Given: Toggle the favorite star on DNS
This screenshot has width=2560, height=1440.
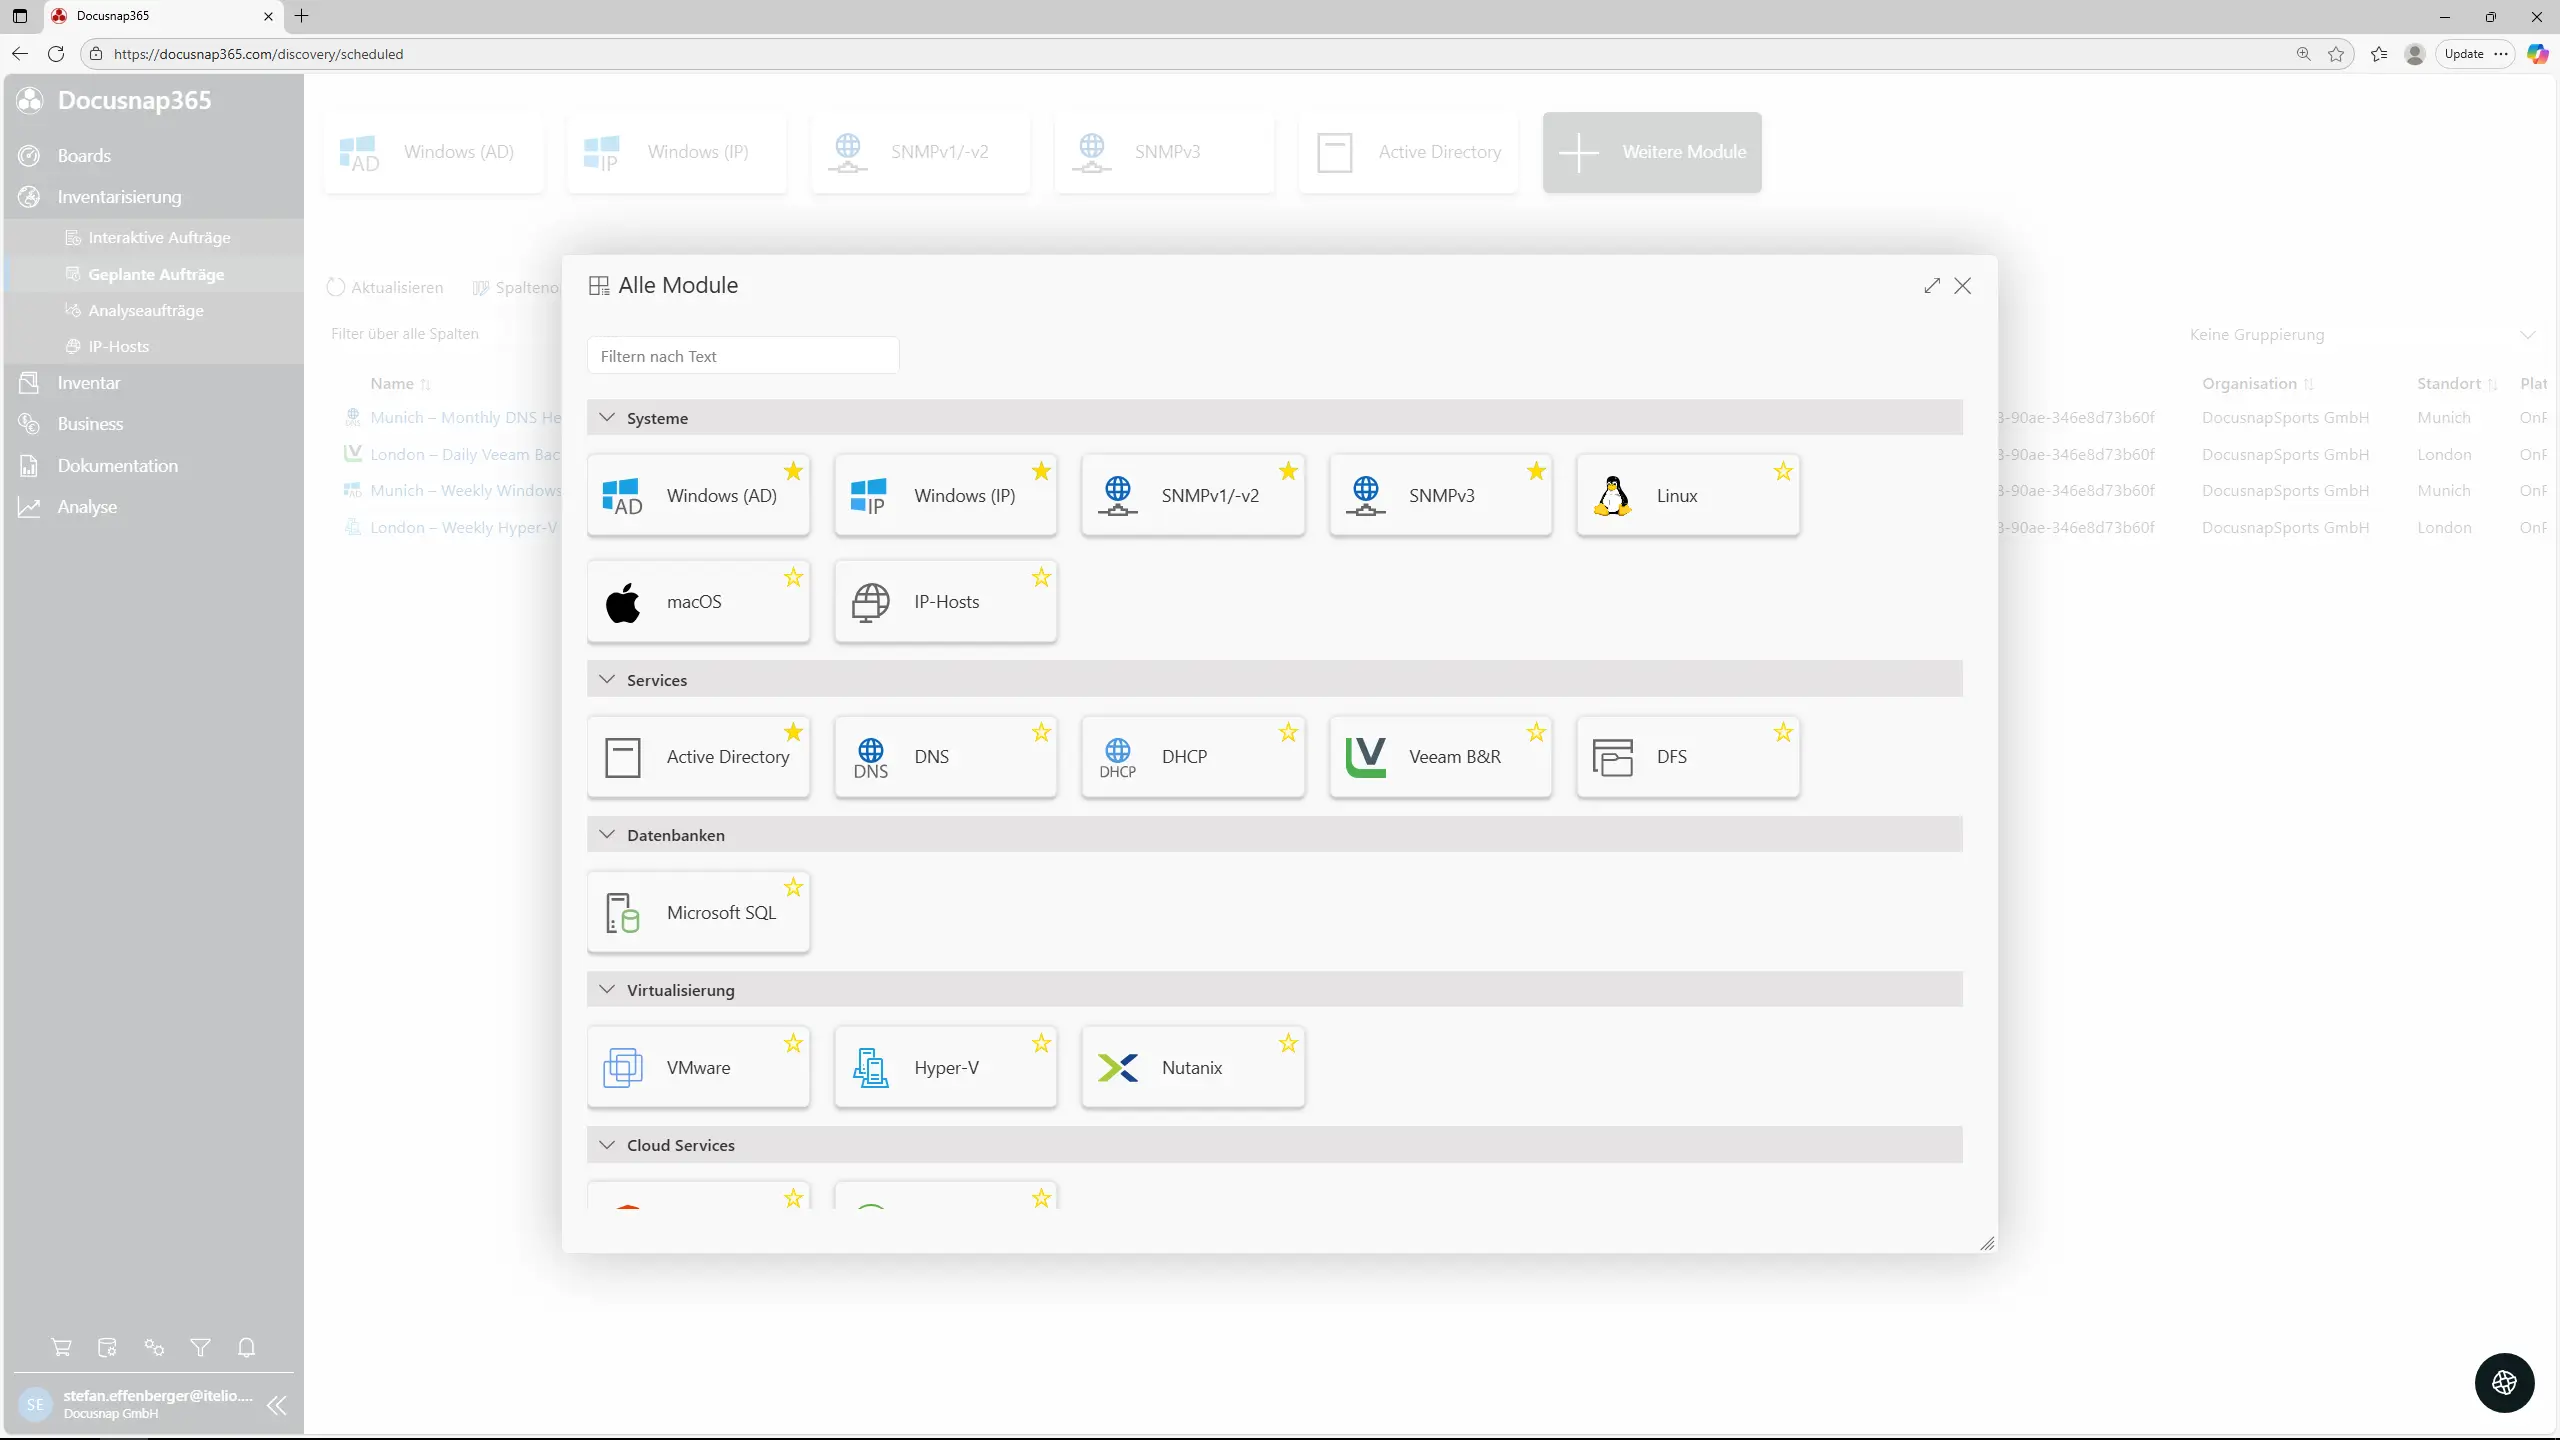Looking at the screenshot, I should coord(1041,732).
